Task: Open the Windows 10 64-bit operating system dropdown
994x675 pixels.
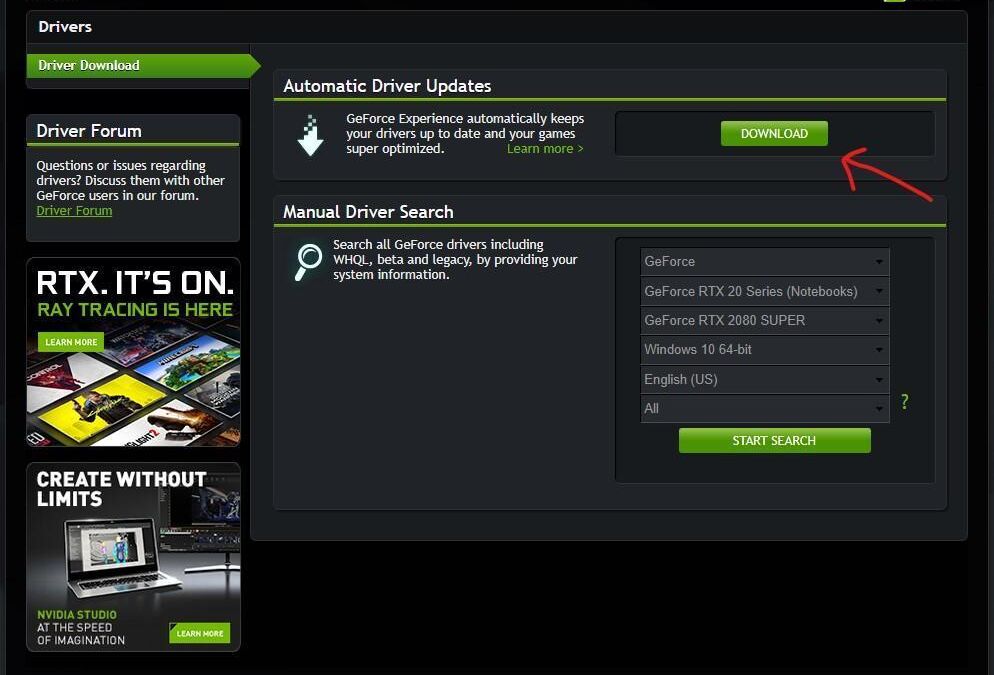Action: point(764,349)
